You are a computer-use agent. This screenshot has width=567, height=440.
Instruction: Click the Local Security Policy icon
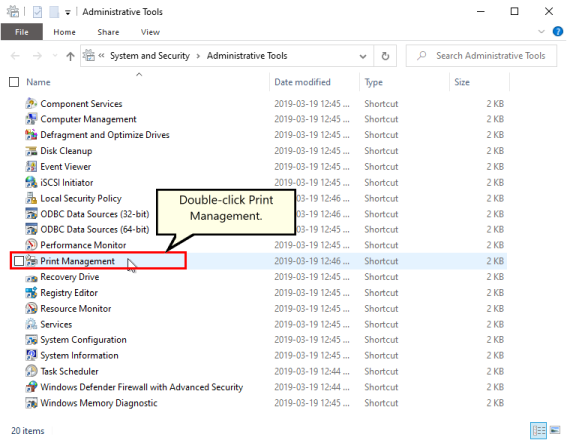[31, 198]
